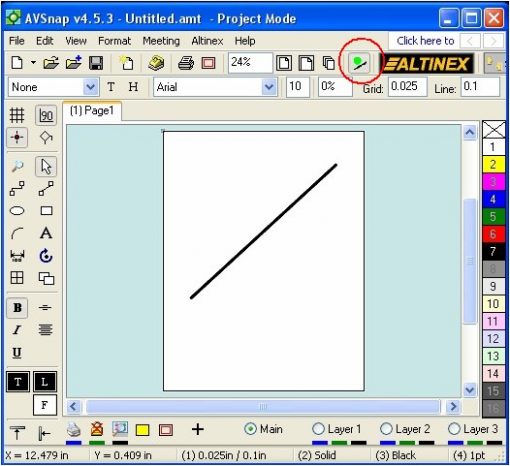Click the floppy disk Save icon
Screen dimensions: 510x466
coord(96,63)
